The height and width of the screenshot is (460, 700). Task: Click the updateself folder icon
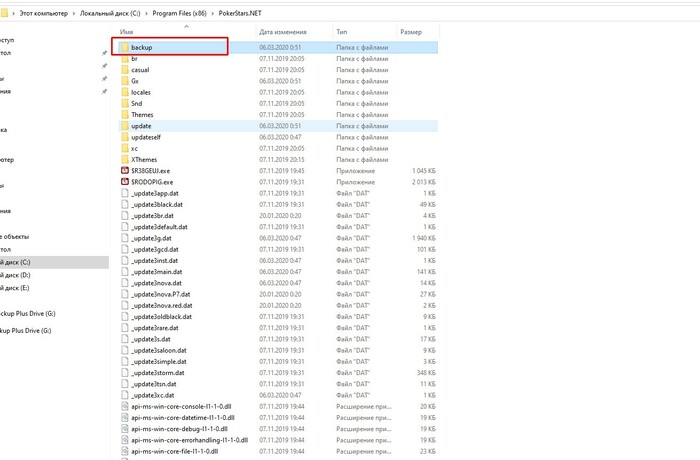[125, 137]
